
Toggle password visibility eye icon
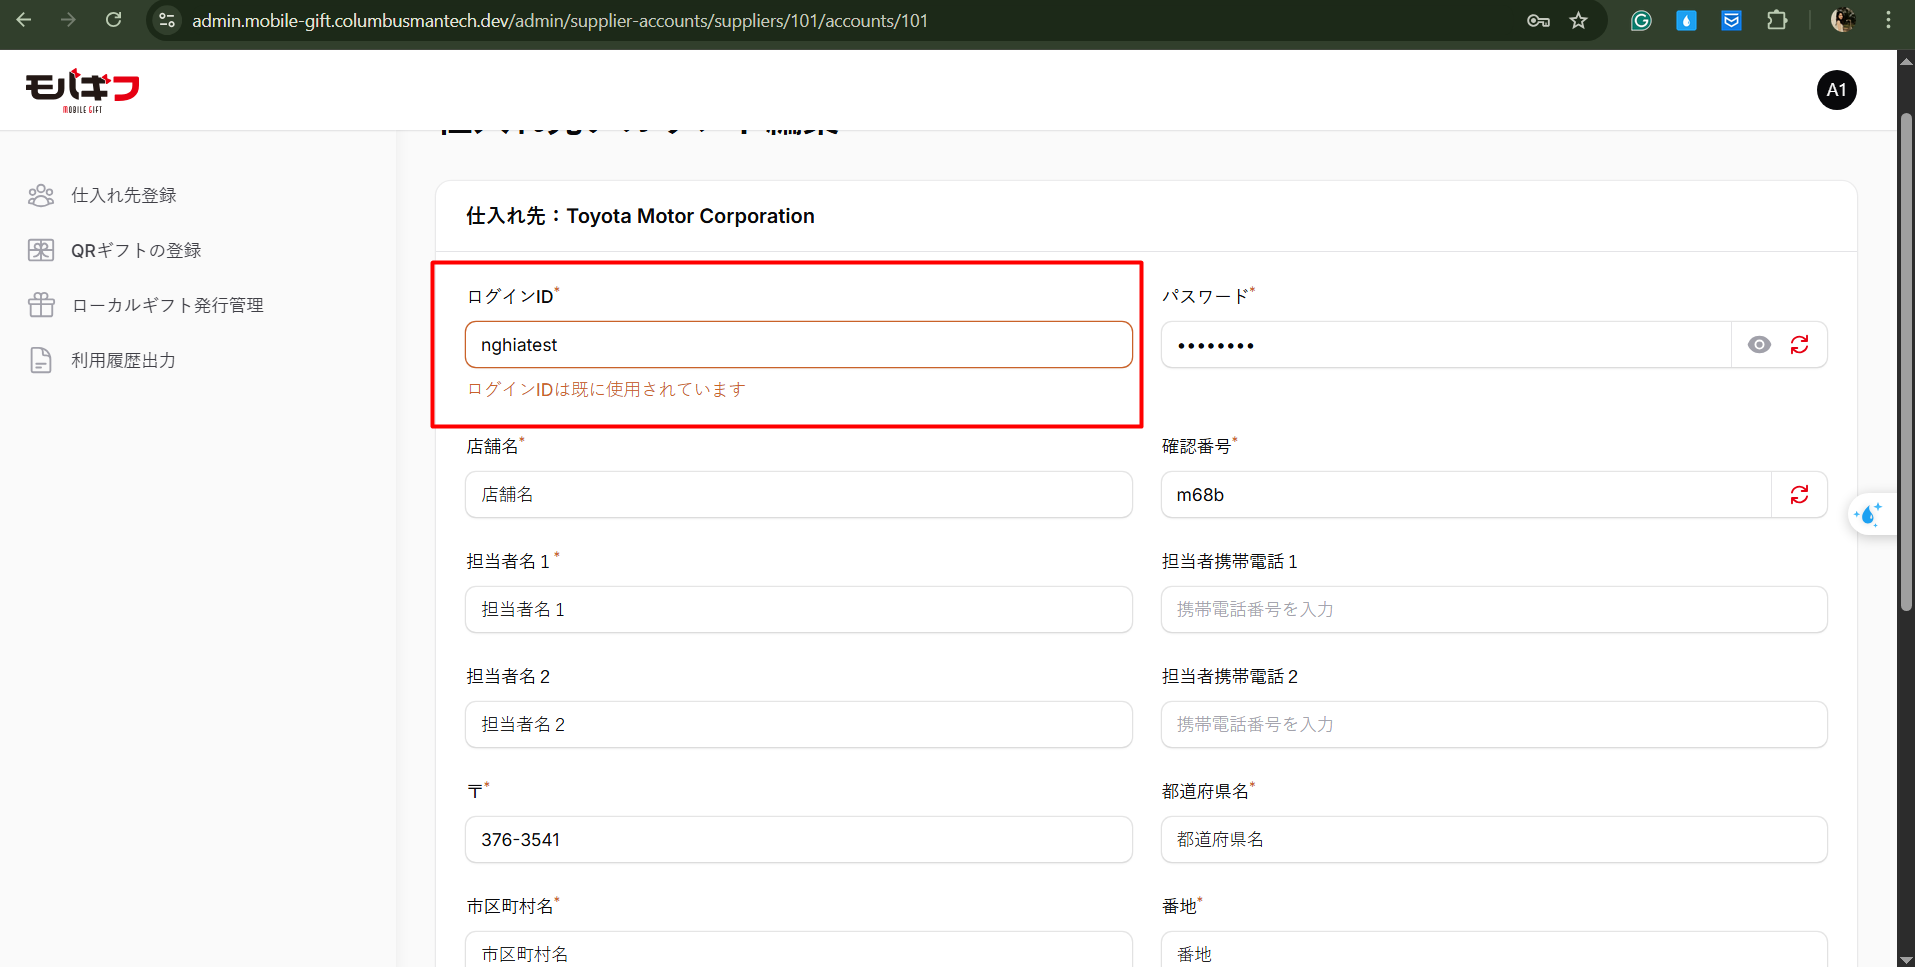coord(1759,345)
